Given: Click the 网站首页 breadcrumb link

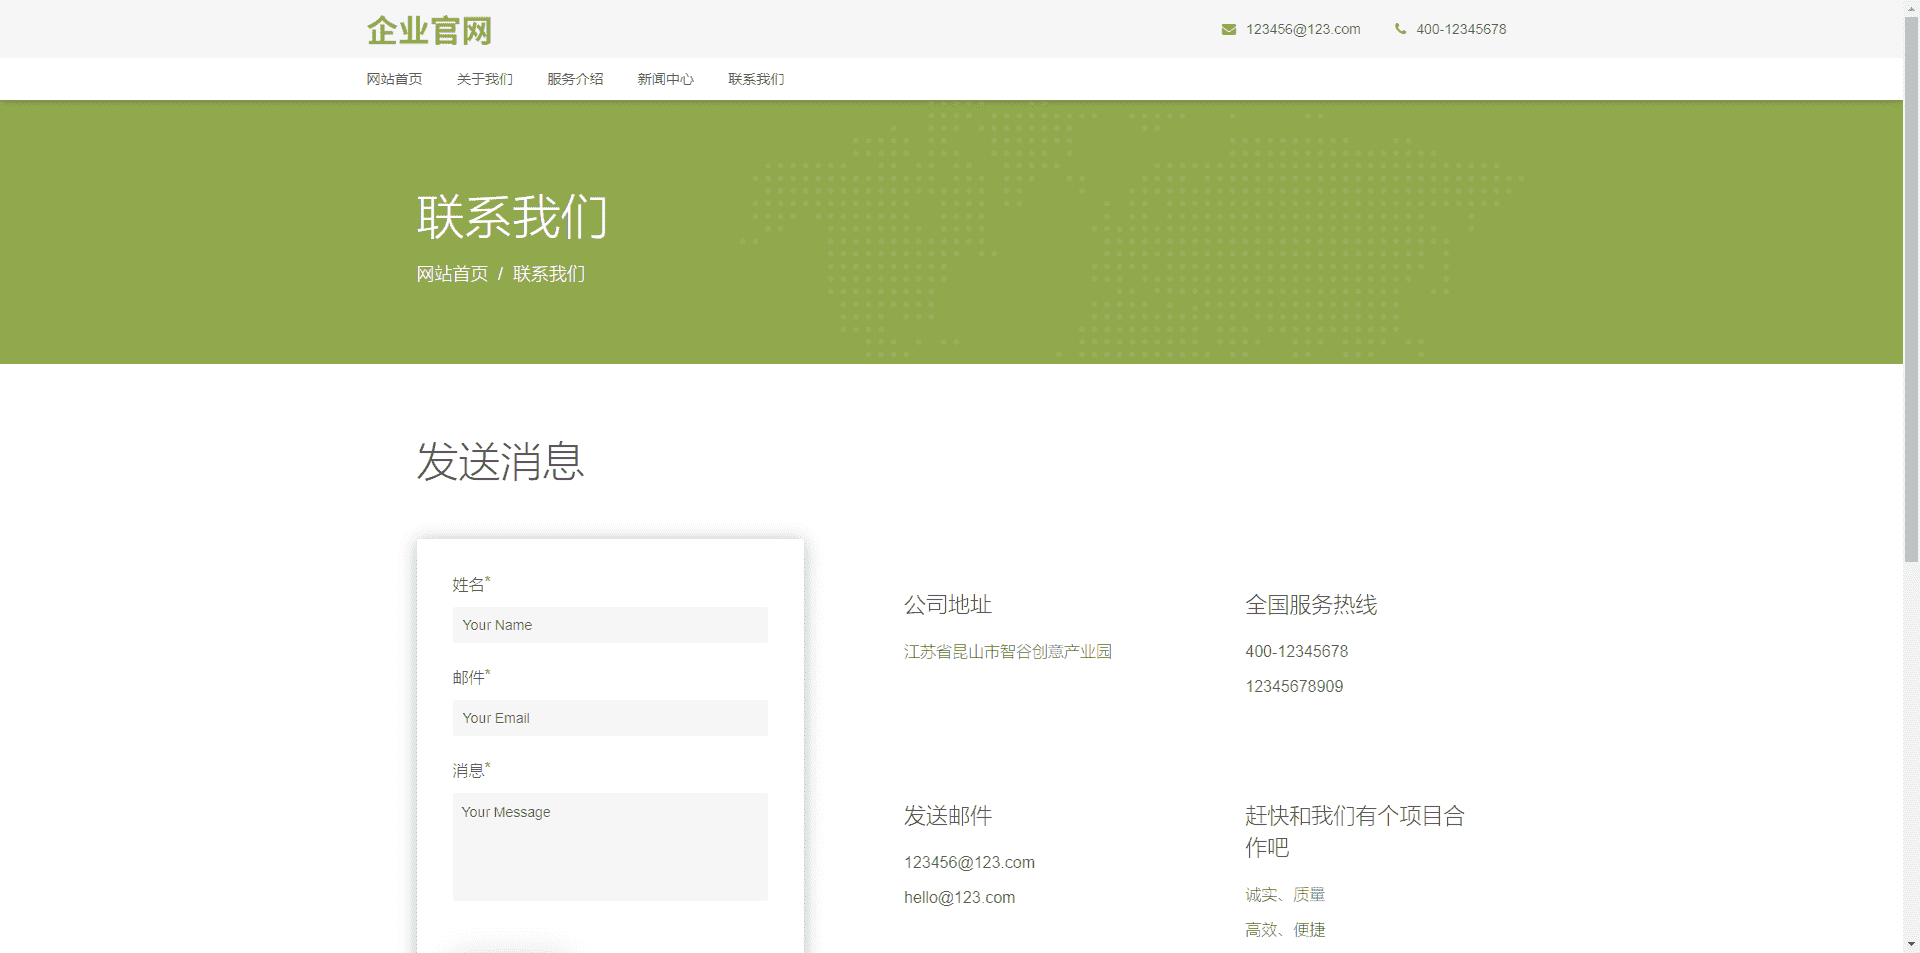Looking at the screenshot, I should point(452,274).
